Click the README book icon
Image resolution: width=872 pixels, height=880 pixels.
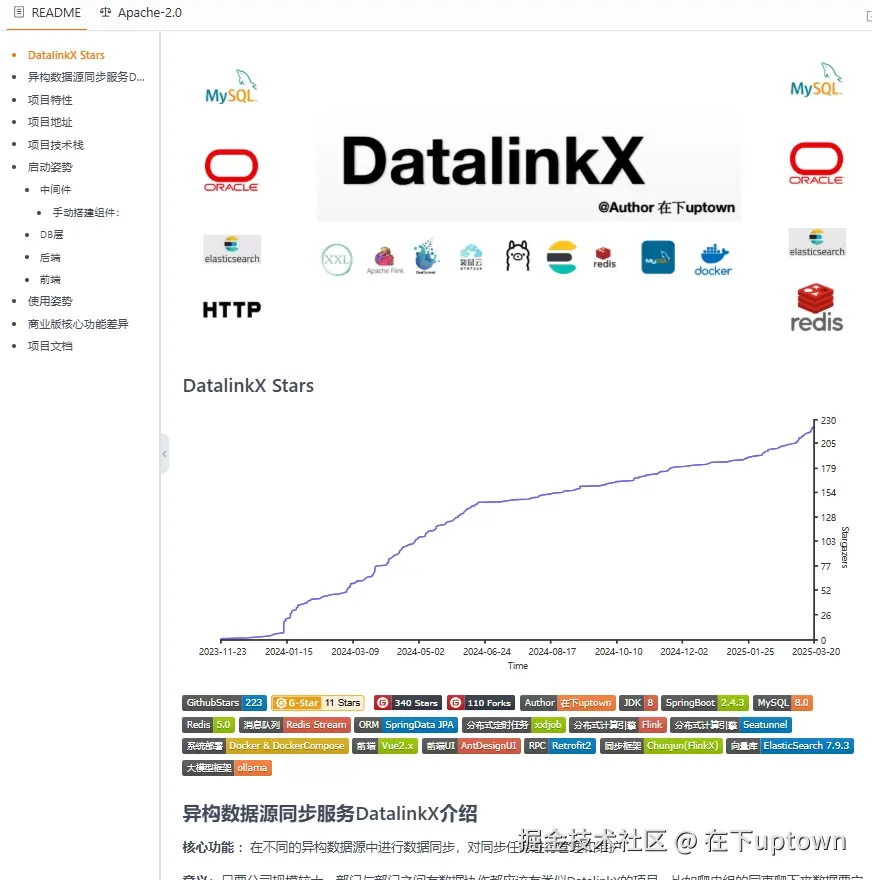pos(18,13)
